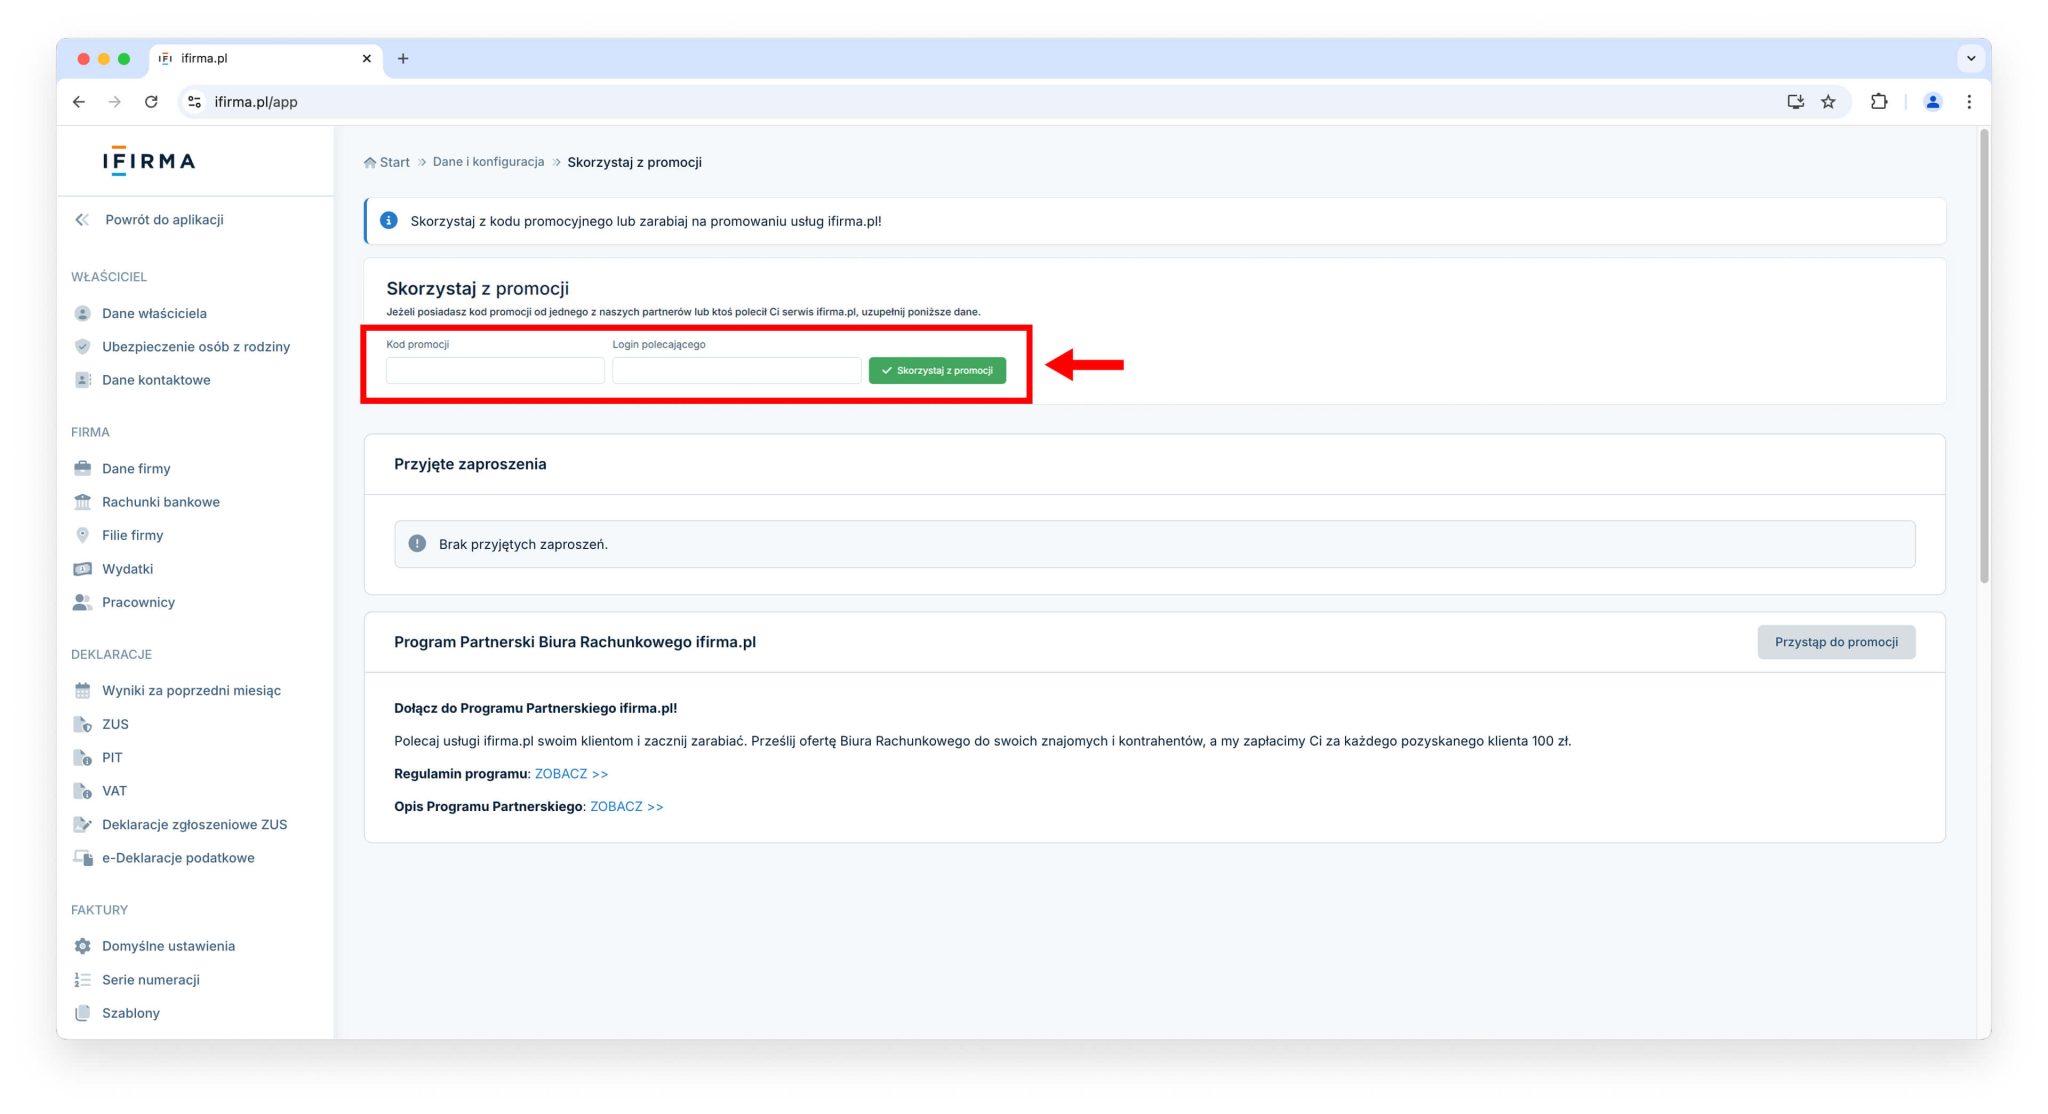The width and height of the screenshot is (2048, 1114).
Task: Open Szablony in the sidebar
Action: pos(131,1013)
